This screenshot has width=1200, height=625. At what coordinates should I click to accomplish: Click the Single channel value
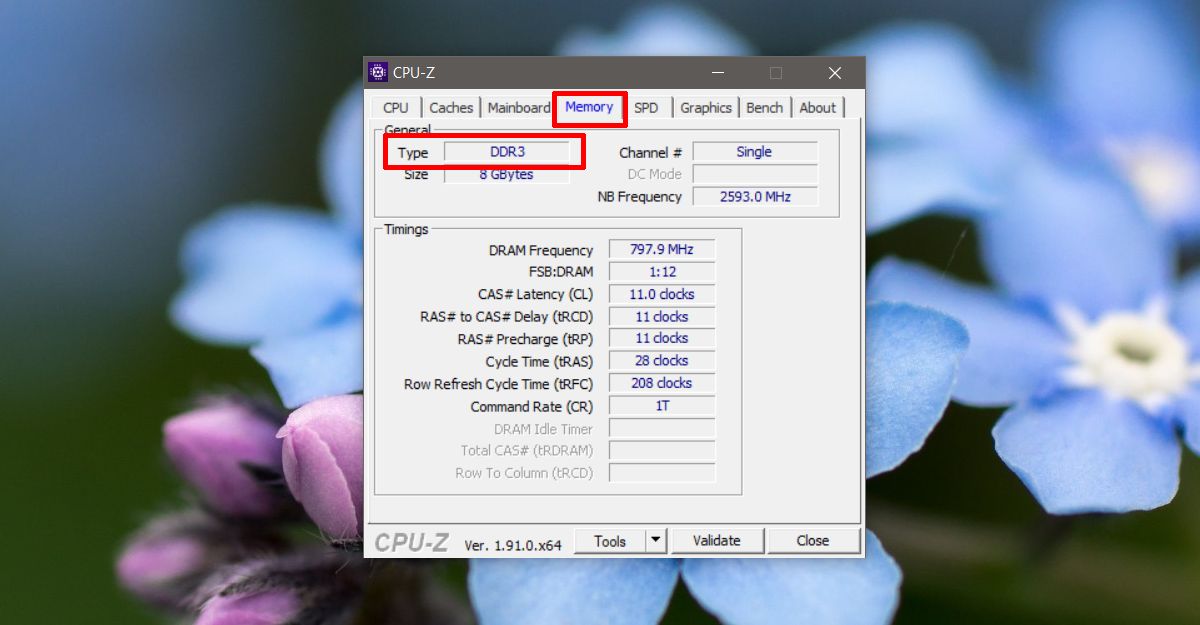(x=755, y=152)
